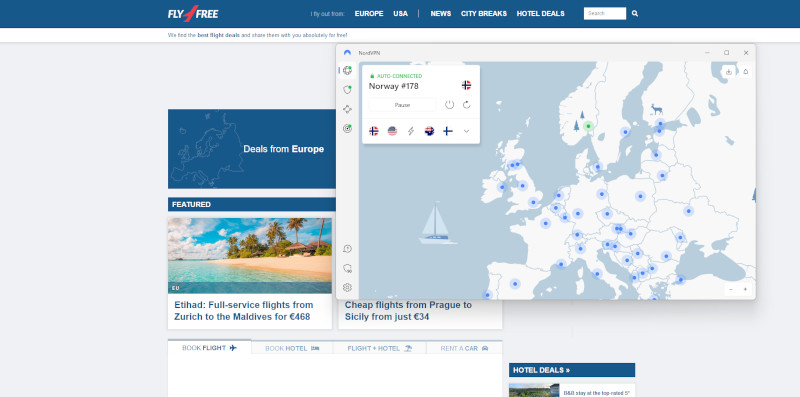Reconnect using the refresh arrow icon
Image resolution: width=800 pixels, height=397 pixels.
pyautogui.click(x=466, y=105)
